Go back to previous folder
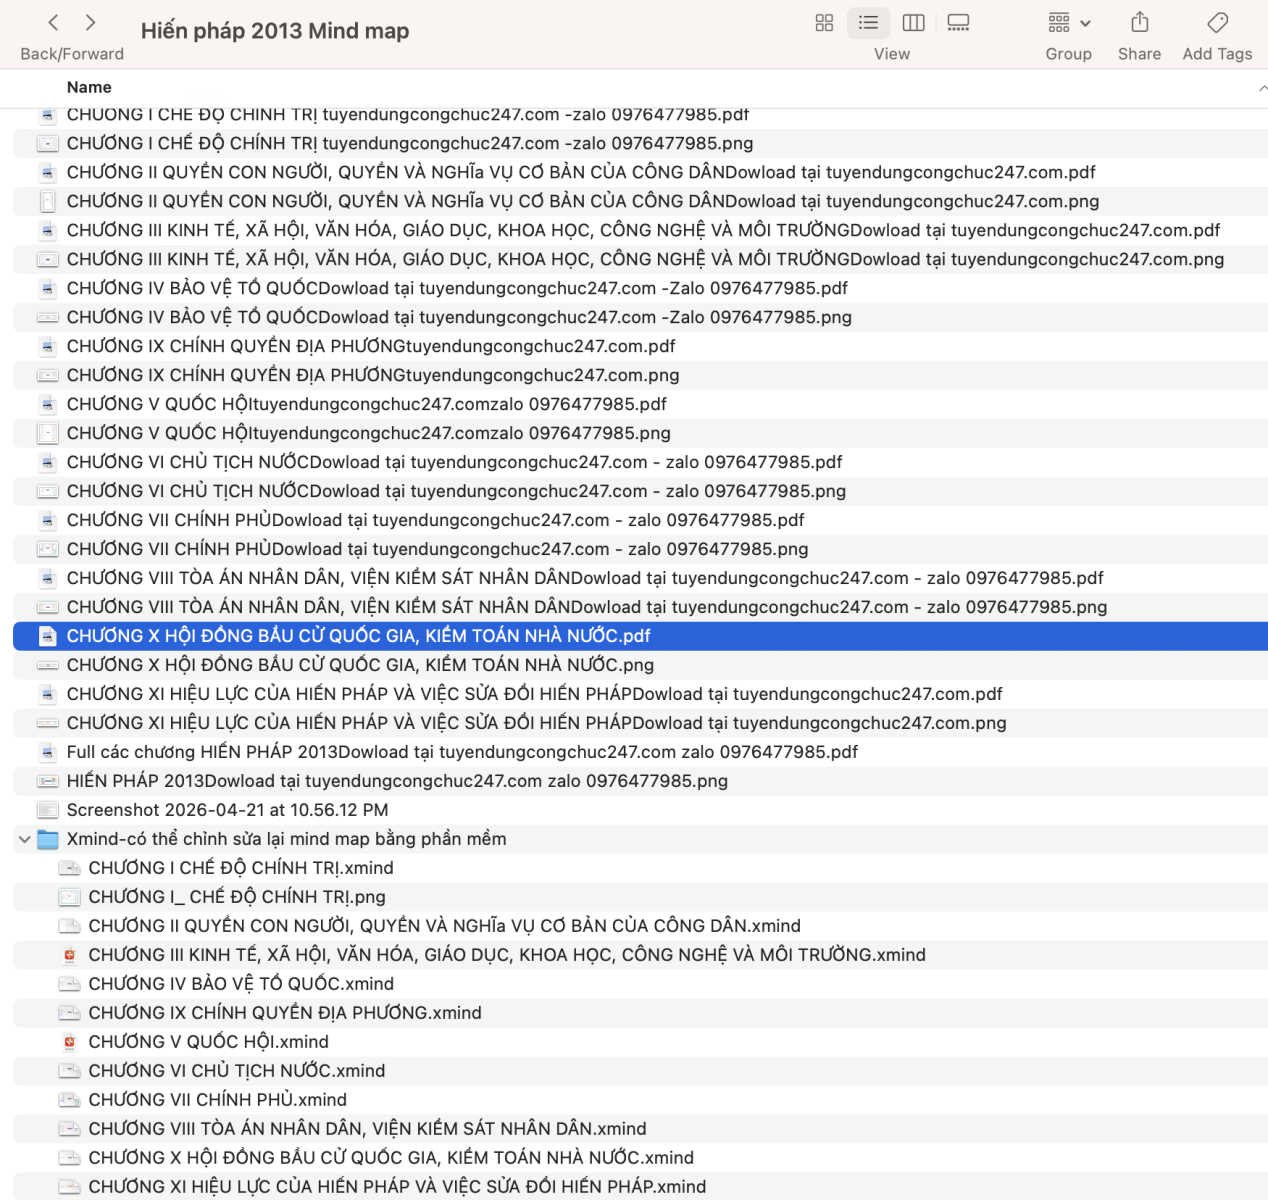This screenshot has height=1200, width=1268. [x=54, y=23]
